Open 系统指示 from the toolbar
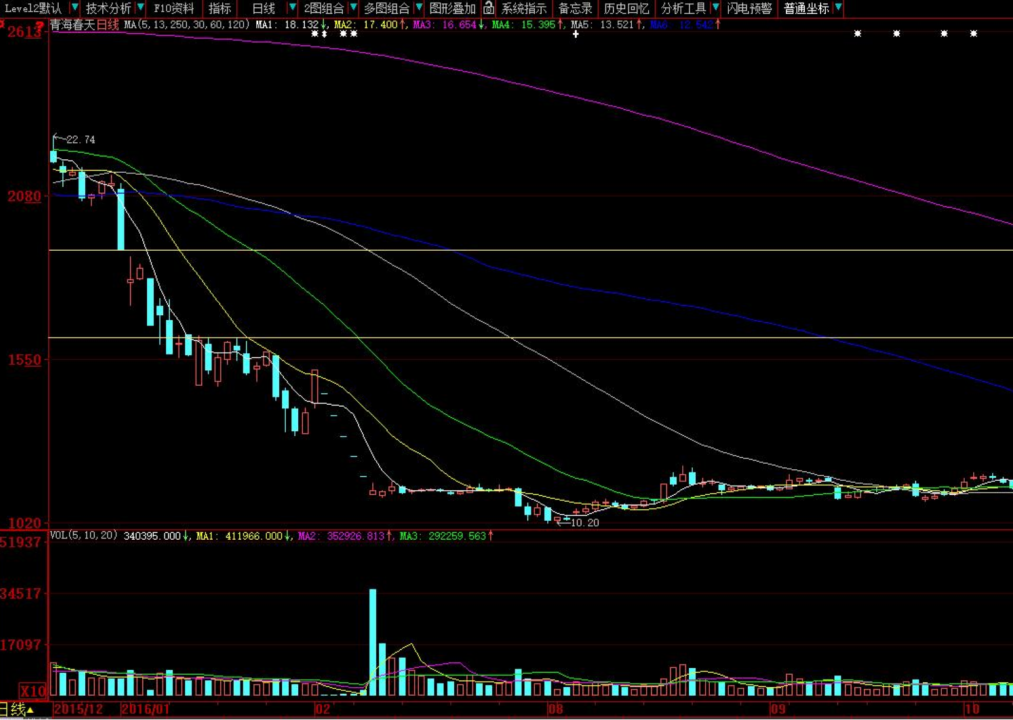The width and height of the screenshot is (1013, 720). pos(524,8)
